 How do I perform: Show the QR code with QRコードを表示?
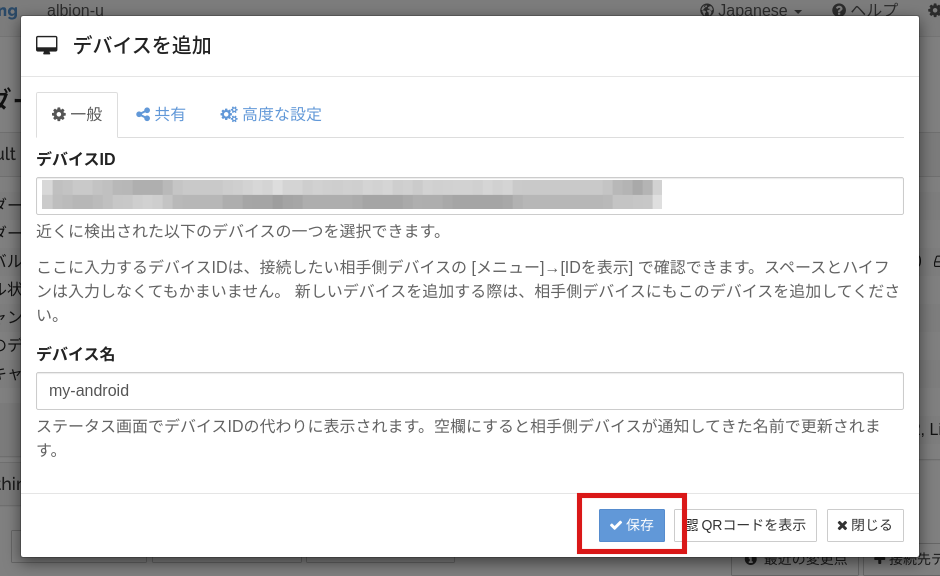746,525
